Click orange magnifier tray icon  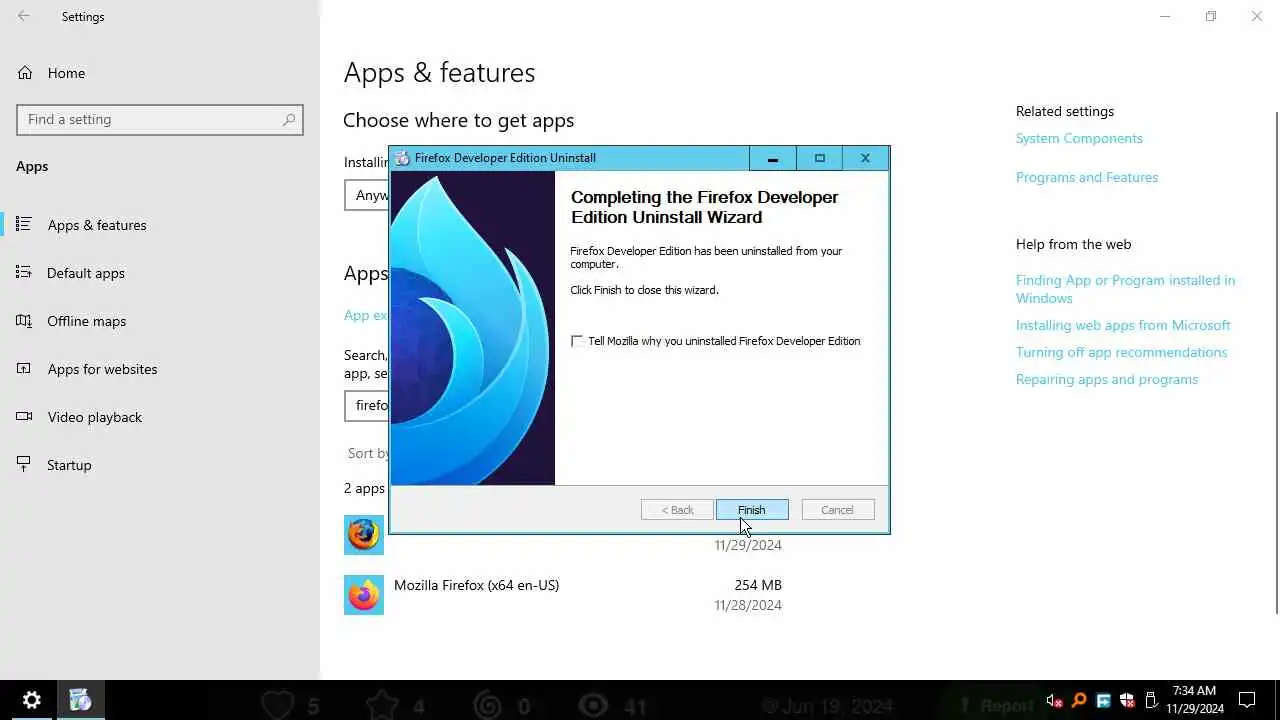[x=1079, y=701]
